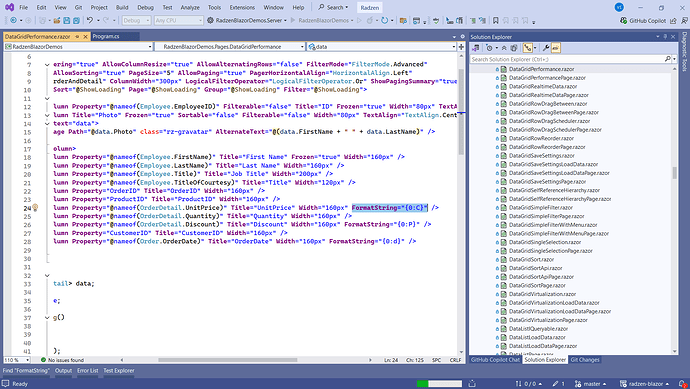Image resolution: width=690 pixels, height=389 pixels.
Task: Toggle the Solution Explorer preview selected items button
Action: tap(556, 48)
